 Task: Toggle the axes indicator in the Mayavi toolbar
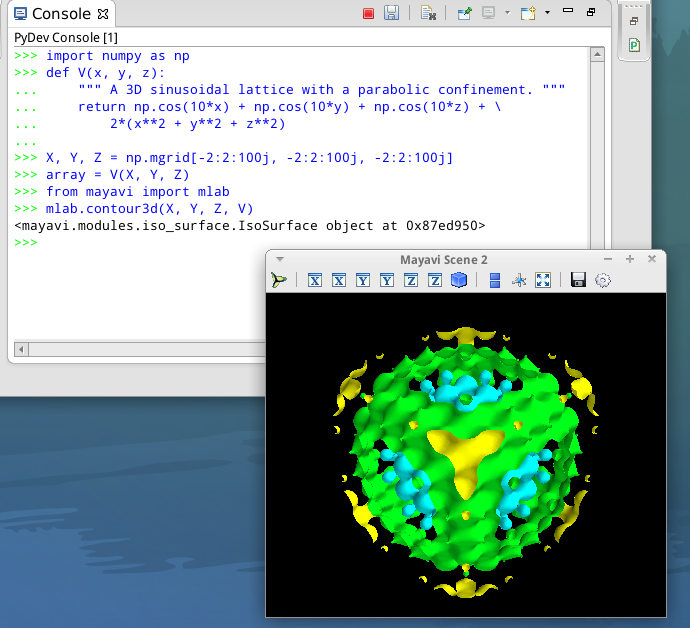click(x=519, y=280)
